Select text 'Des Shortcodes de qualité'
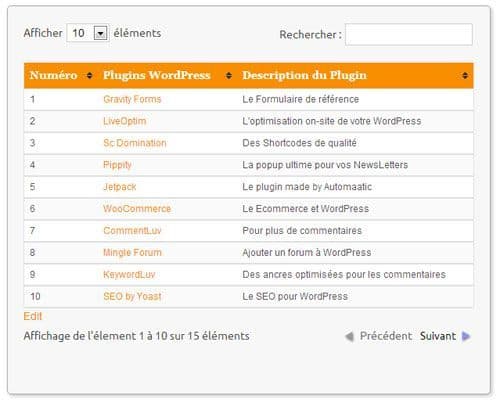This screenshot has width=500, height=403. click(299, 143)
